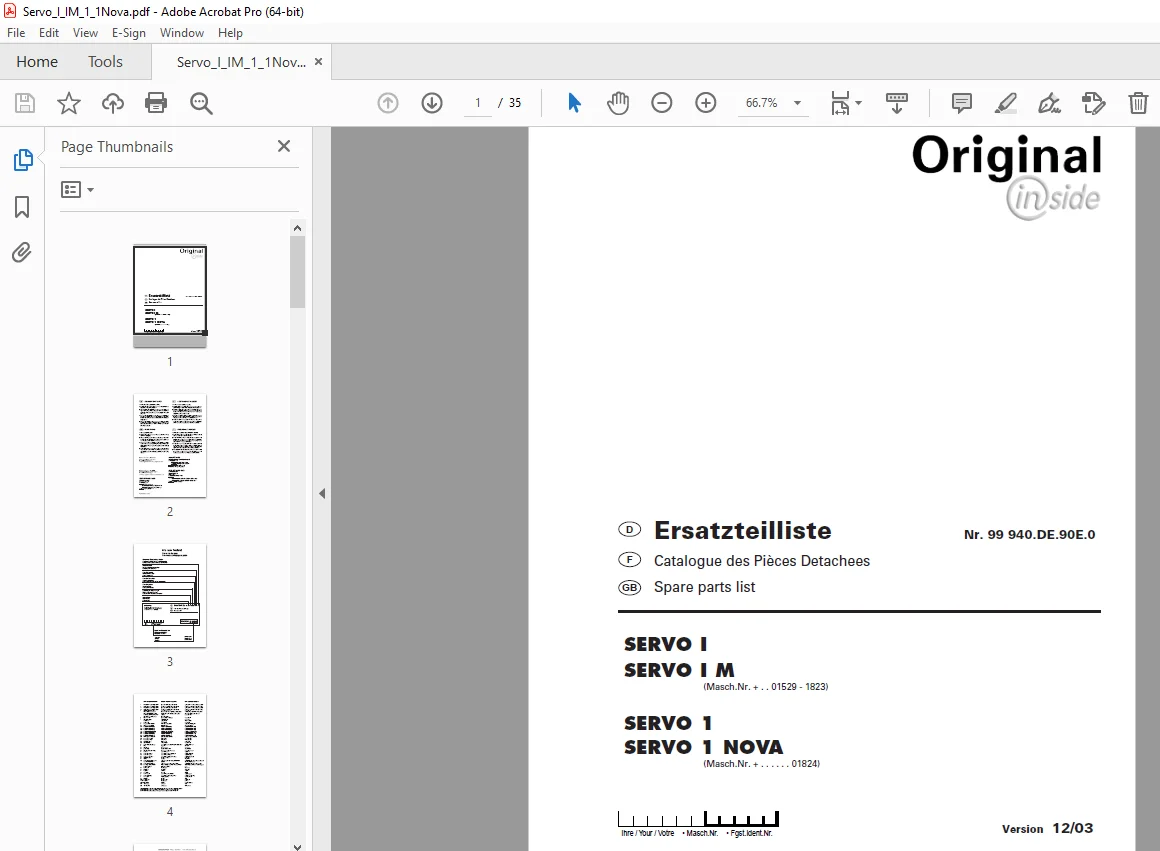Click 'Catalogue des Pièces Detachees' text
1160x851 pixels.
[762, 561]
